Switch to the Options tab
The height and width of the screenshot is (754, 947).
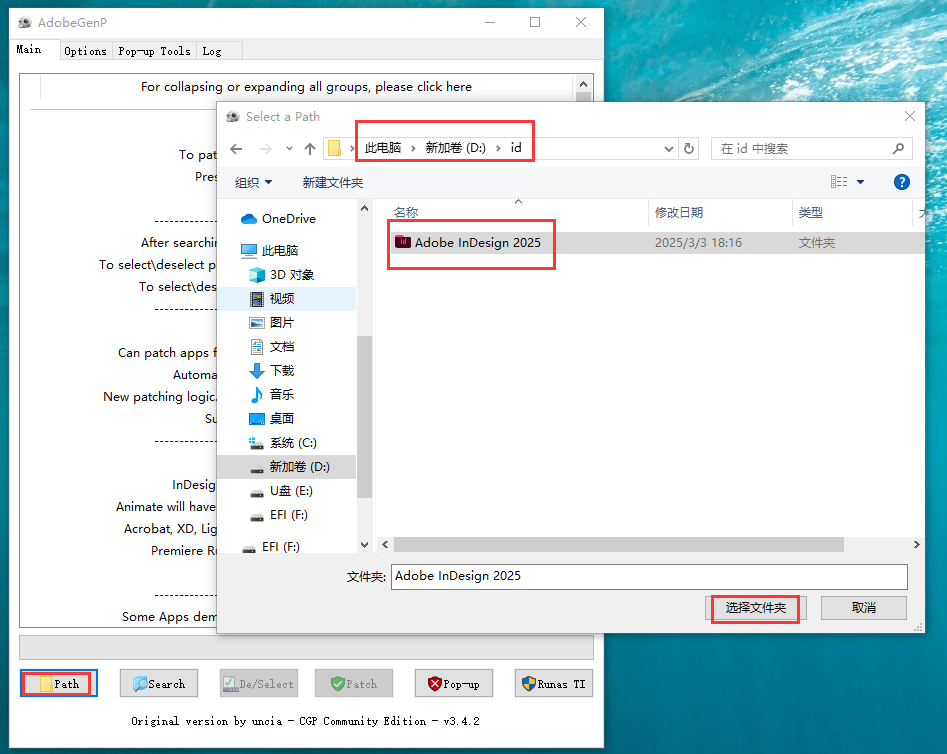[85, 51]
